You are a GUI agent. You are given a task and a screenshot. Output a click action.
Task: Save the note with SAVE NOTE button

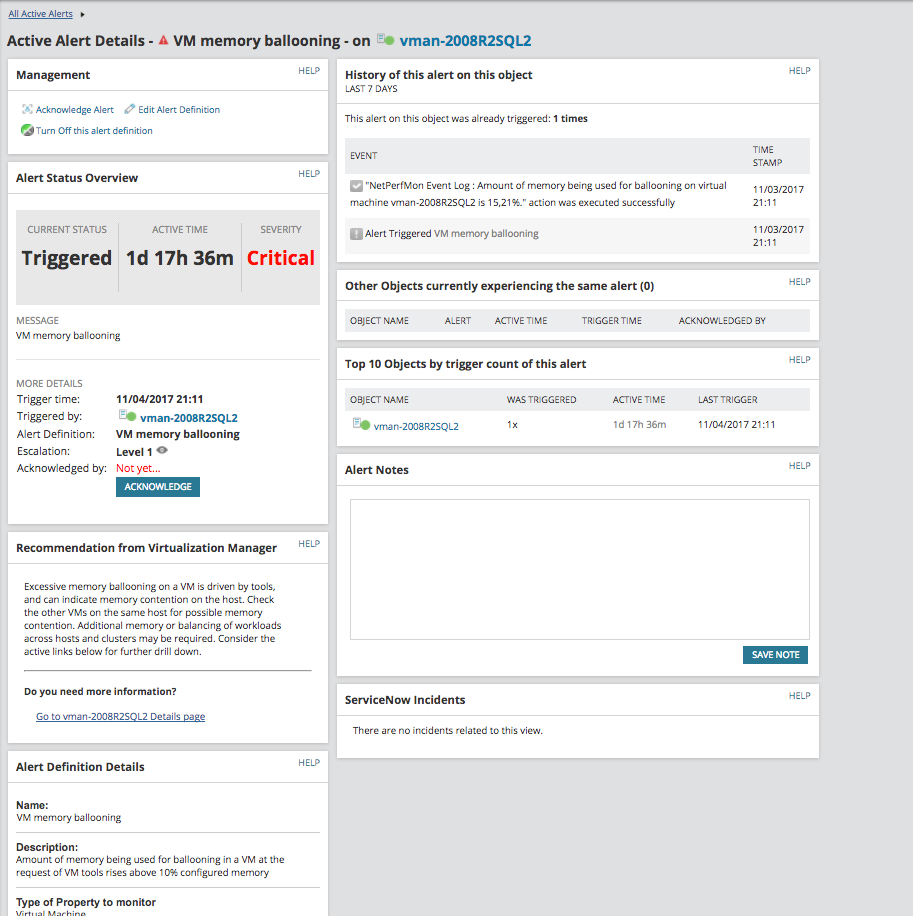coord(775,655)
